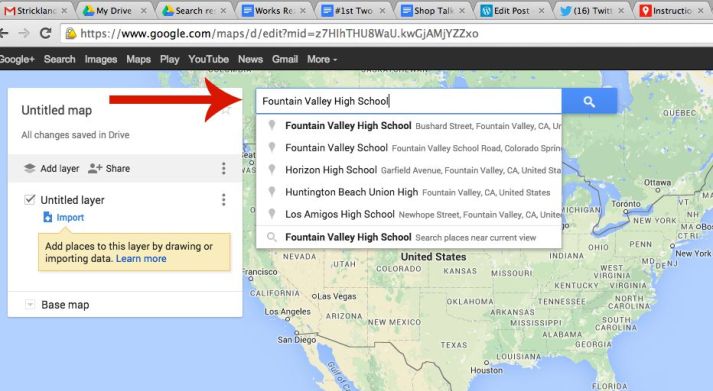The width and height of the screenshot is (713, 391).
Task: Click the Share button
Action: (x=109, y=168)
